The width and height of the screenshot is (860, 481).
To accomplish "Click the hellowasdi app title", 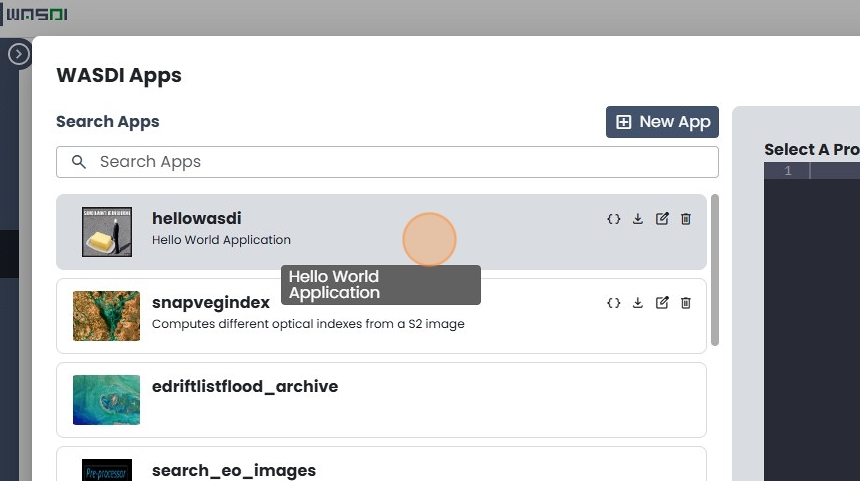I will (x=196, y=218).
